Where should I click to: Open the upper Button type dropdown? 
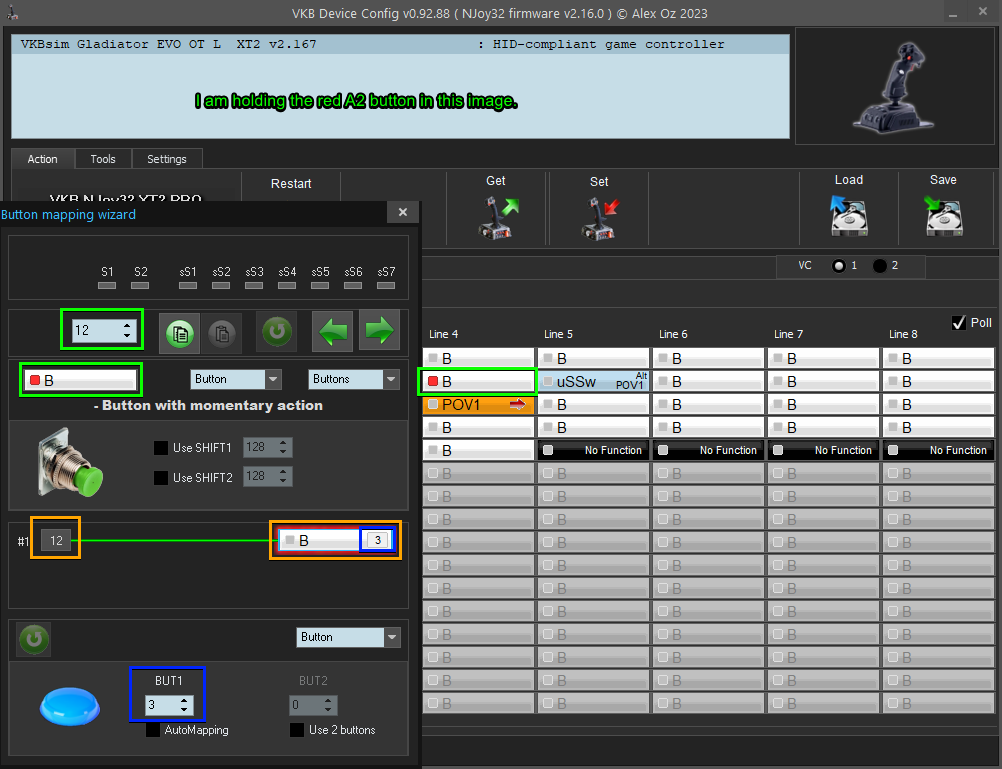273,380
